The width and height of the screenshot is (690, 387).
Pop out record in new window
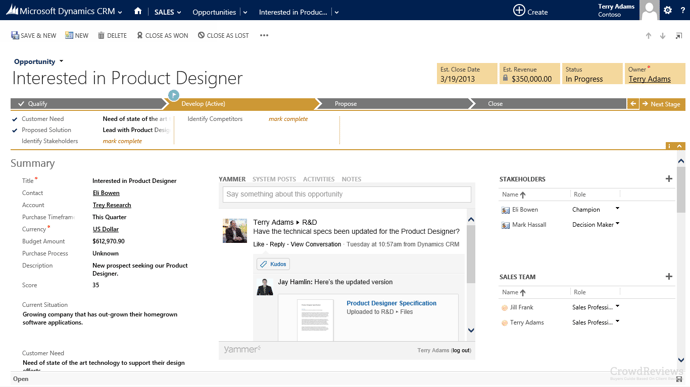click(x=679, y=36)
